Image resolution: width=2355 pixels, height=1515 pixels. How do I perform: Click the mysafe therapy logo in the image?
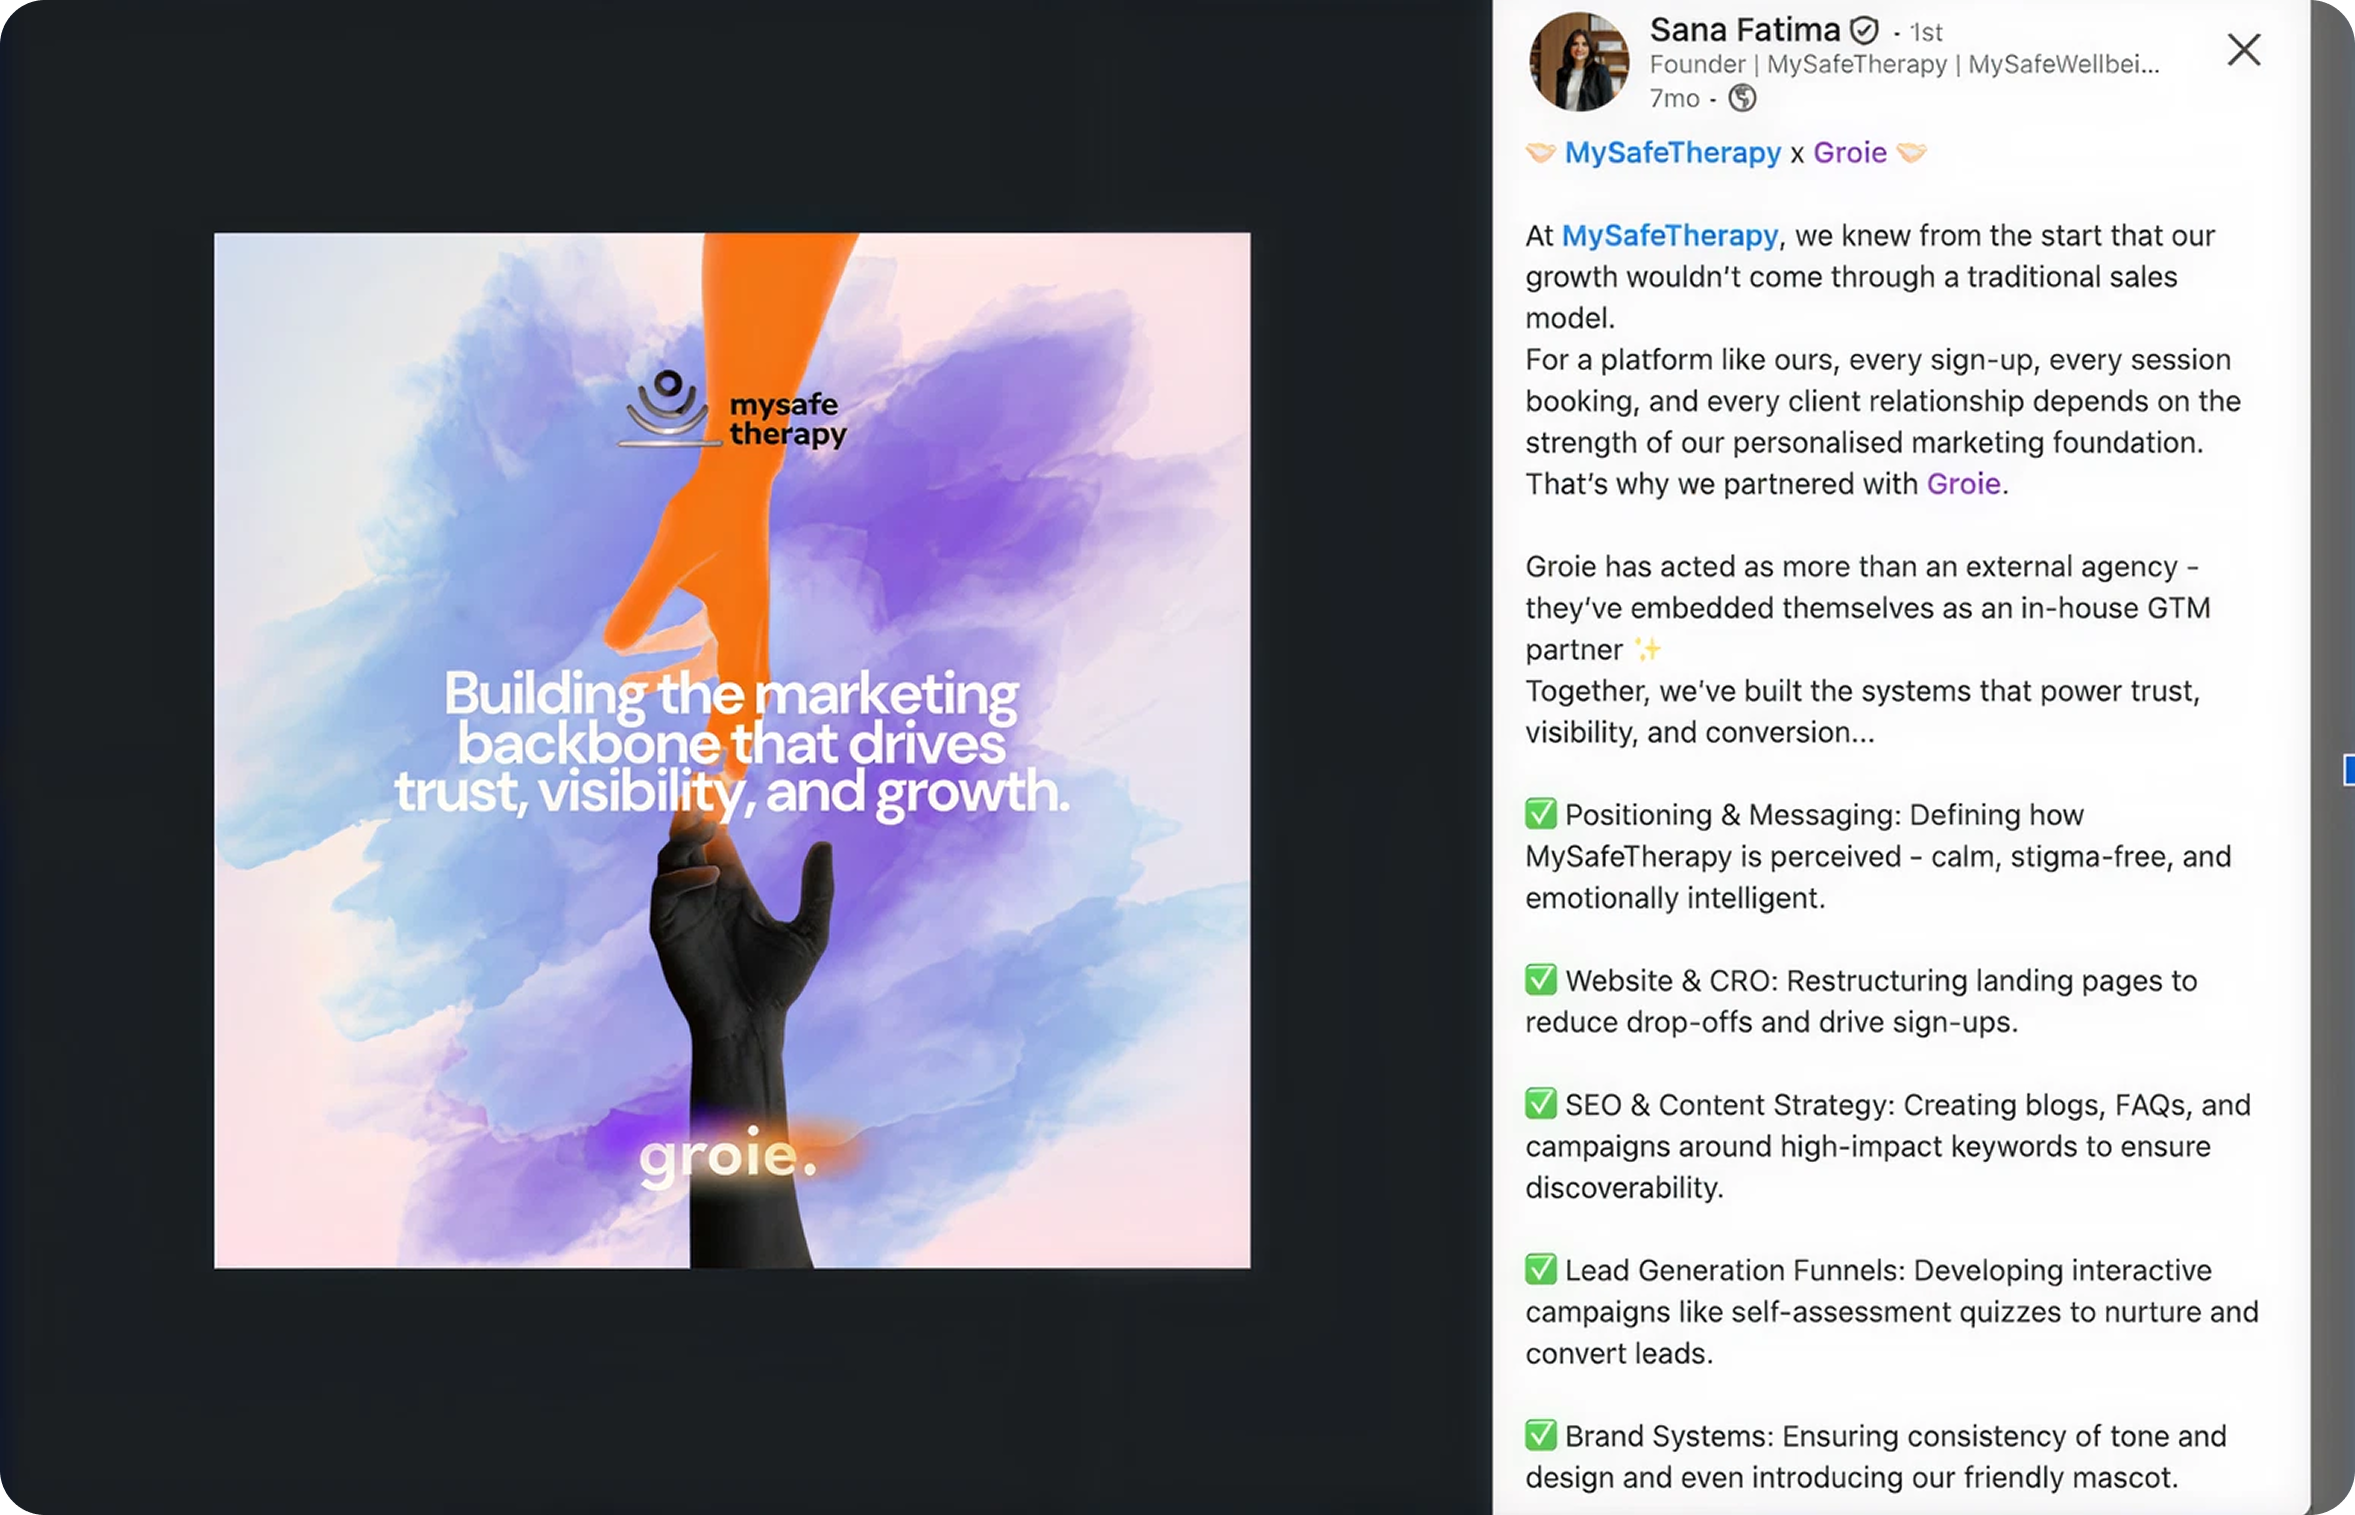point(732,410)
